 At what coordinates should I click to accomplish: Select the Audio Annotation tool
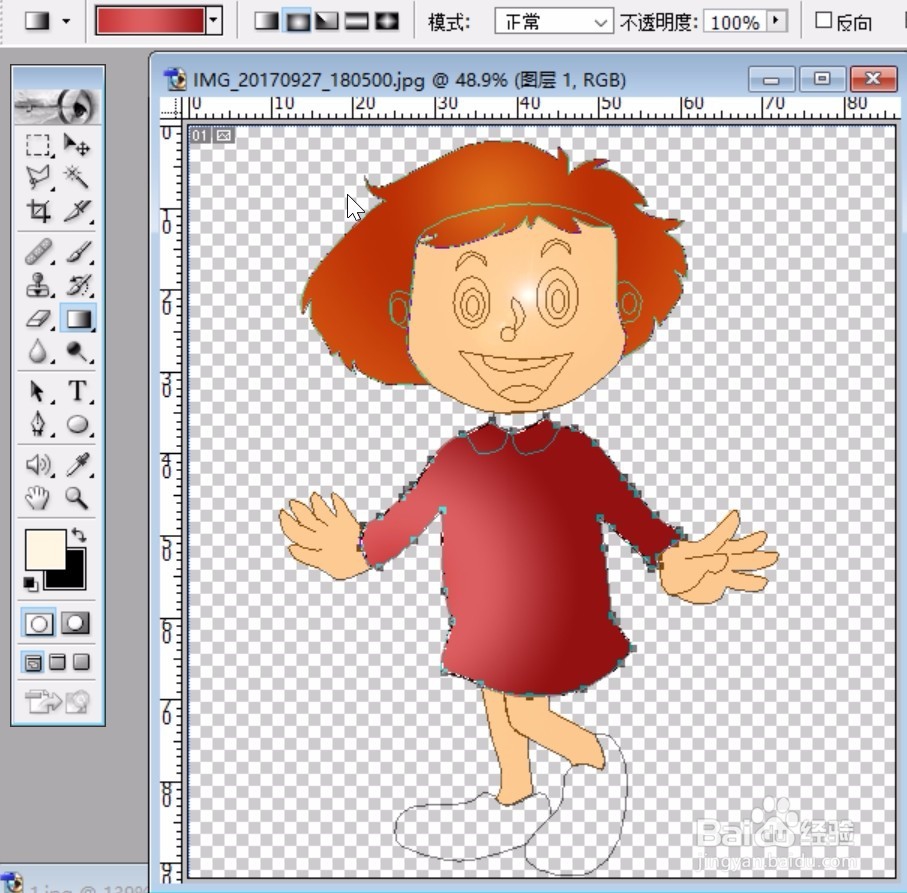coord(38,464)
